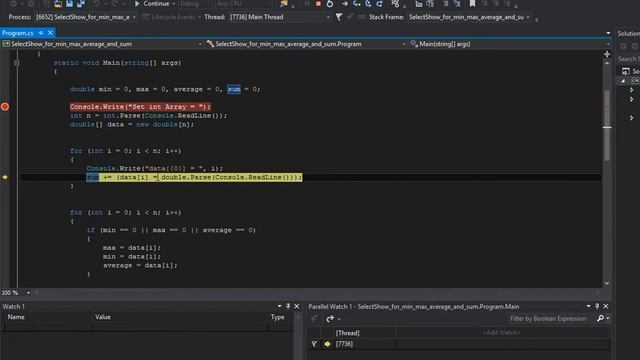Viewport: 640px width, 360px height.
Task: Restart debugging with the circular arrow icon
Action: [330, 4]
